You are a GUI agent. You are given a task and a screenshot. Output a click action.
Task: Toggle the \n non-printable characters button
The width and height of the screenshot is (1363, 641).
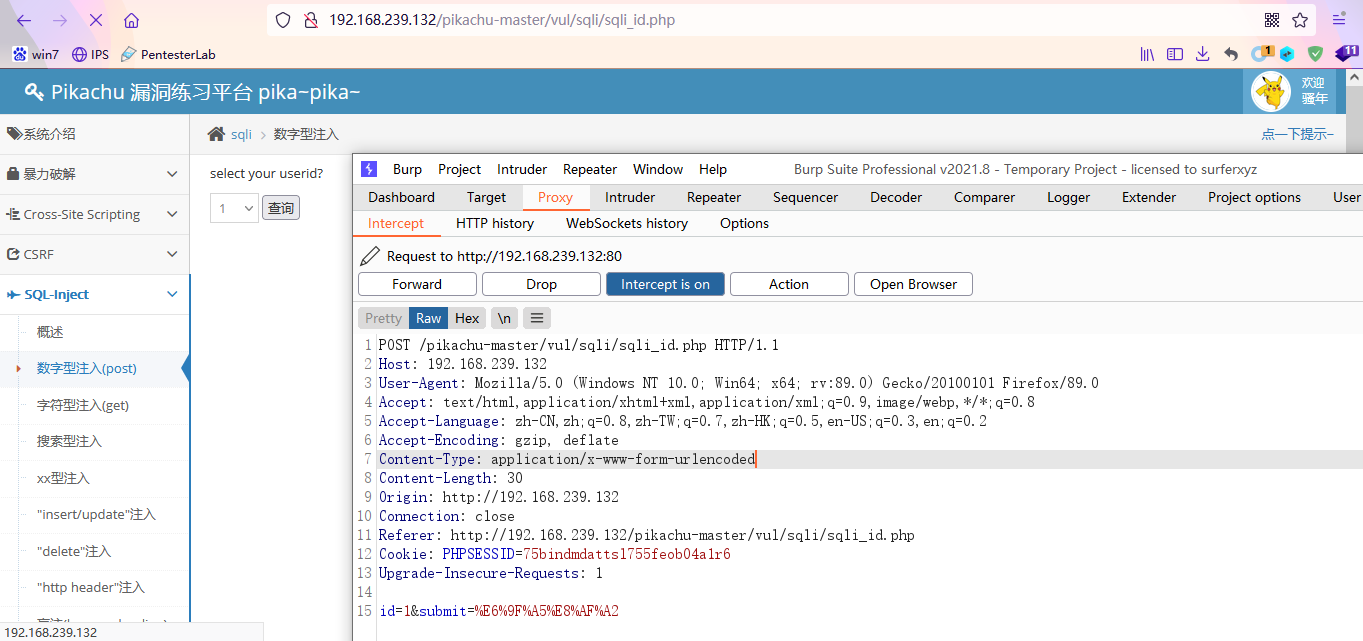505,318
